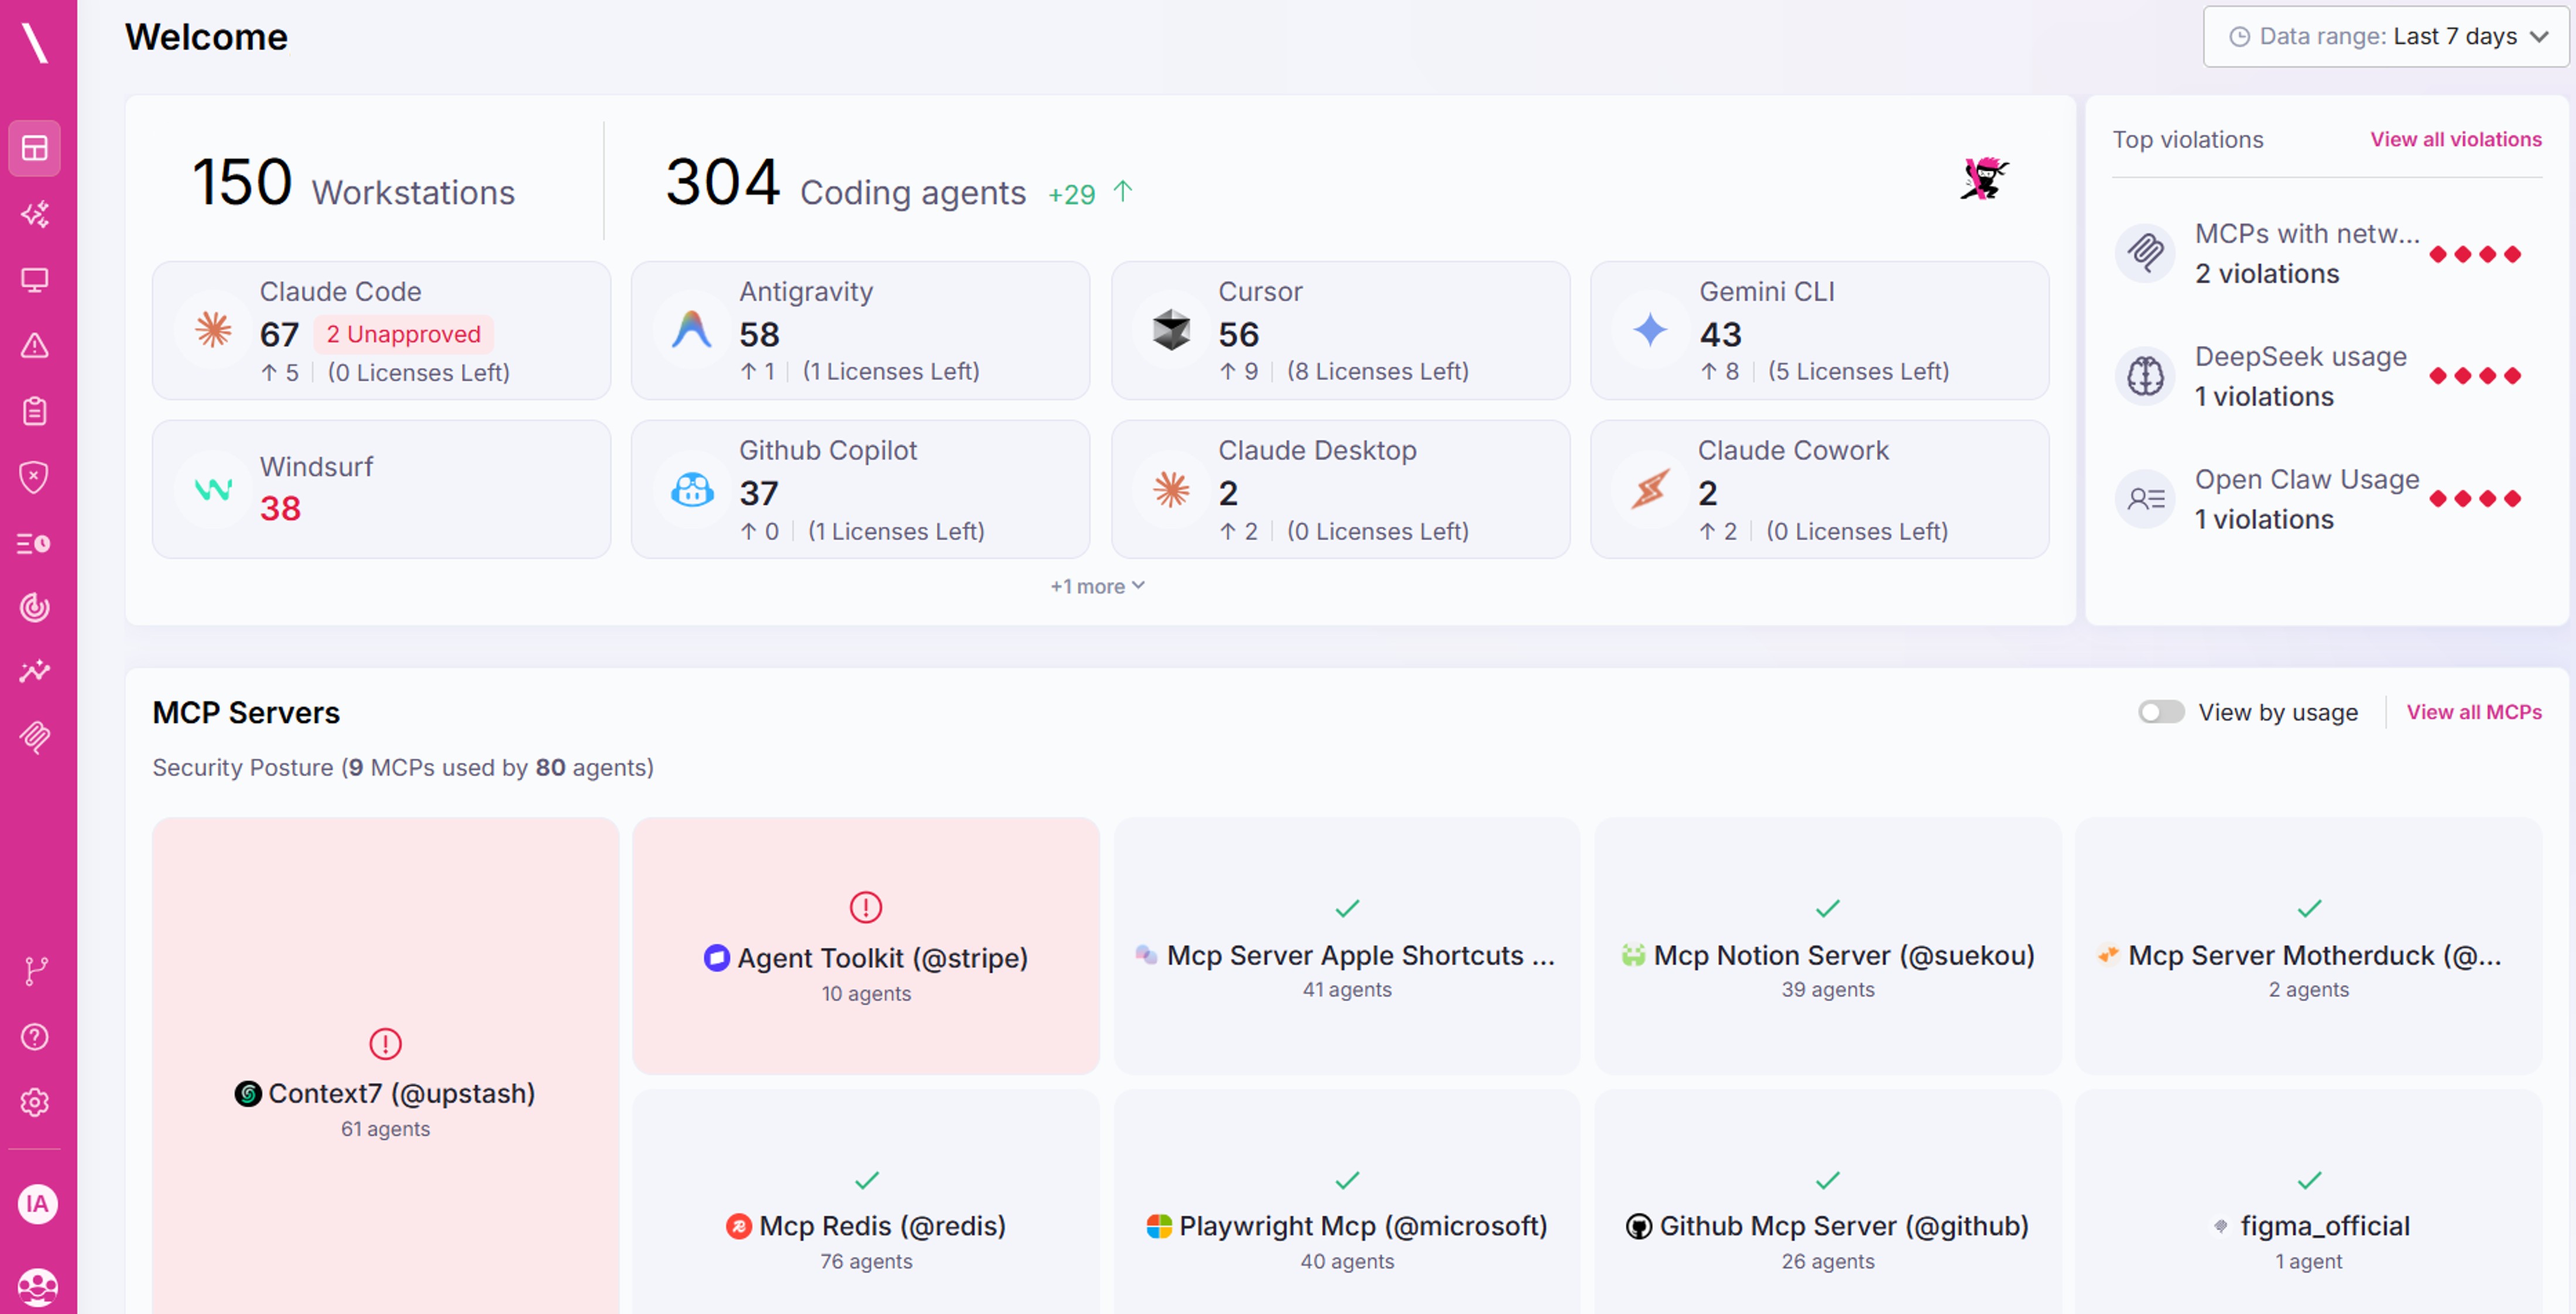Open the list-with-clock icon in sidebar
The image size is (2576, 1314).
point(35,543)
